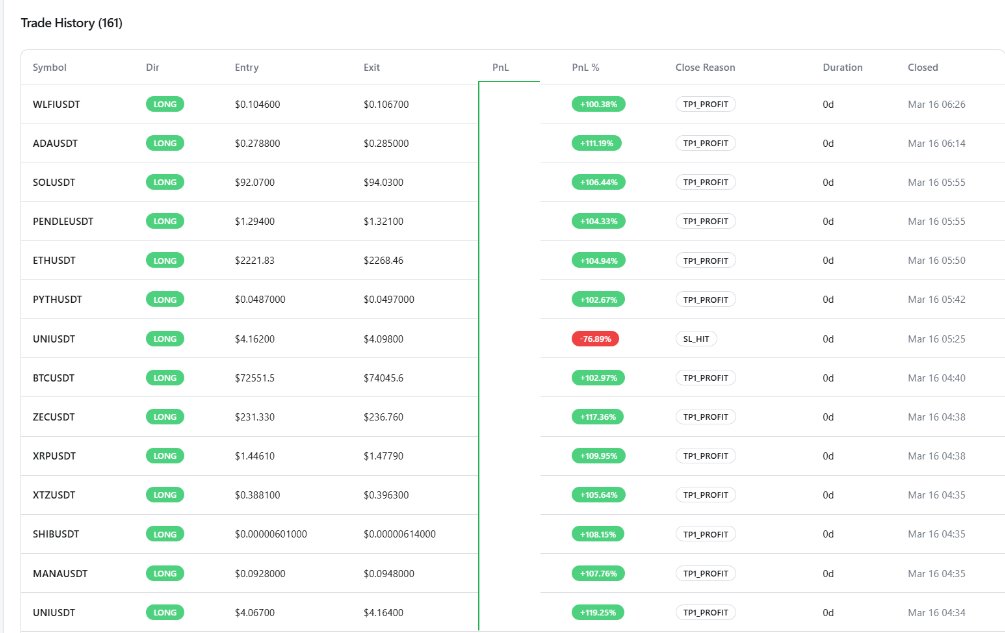Screen dimensions: 1005x633
Task: Click the Symbol column header
Action: point(50,68)
